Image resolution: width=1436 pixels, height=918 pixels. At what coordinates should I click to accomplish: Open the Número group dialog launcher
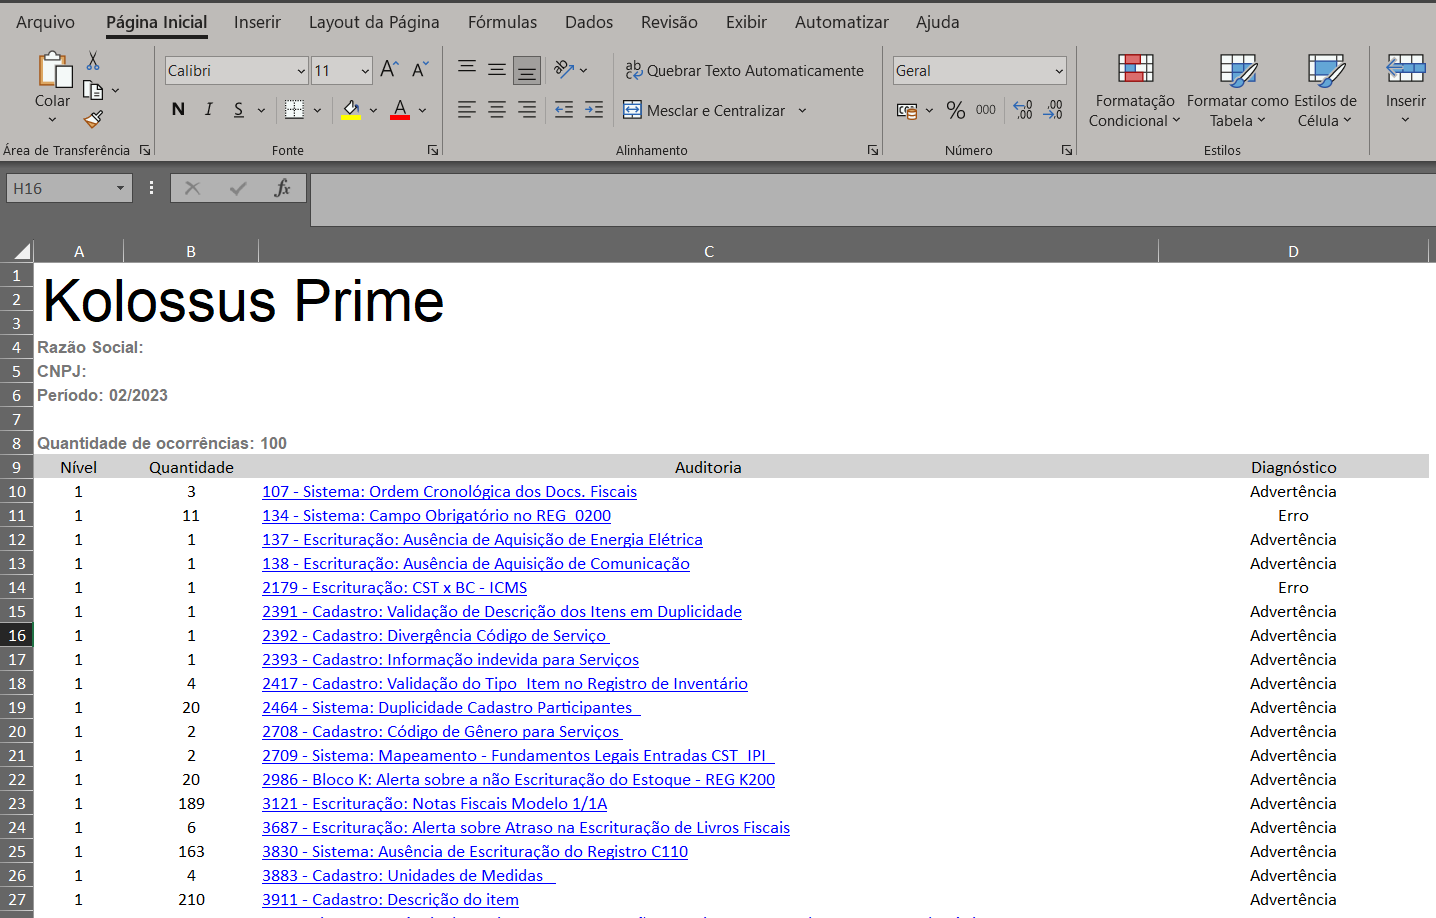[1067, 150]
